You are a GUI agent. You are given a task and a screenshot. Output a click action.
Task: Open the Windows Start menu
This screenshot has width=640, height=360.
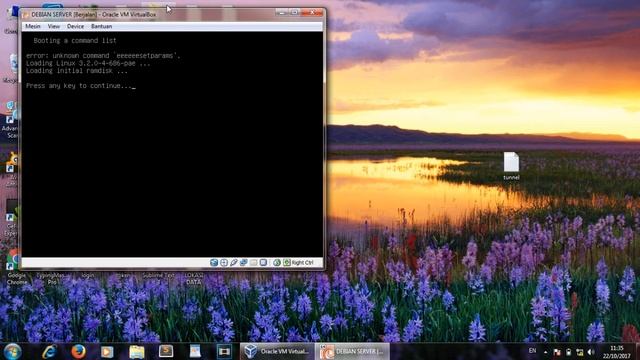pyautogui.click(x=13, y=351)
